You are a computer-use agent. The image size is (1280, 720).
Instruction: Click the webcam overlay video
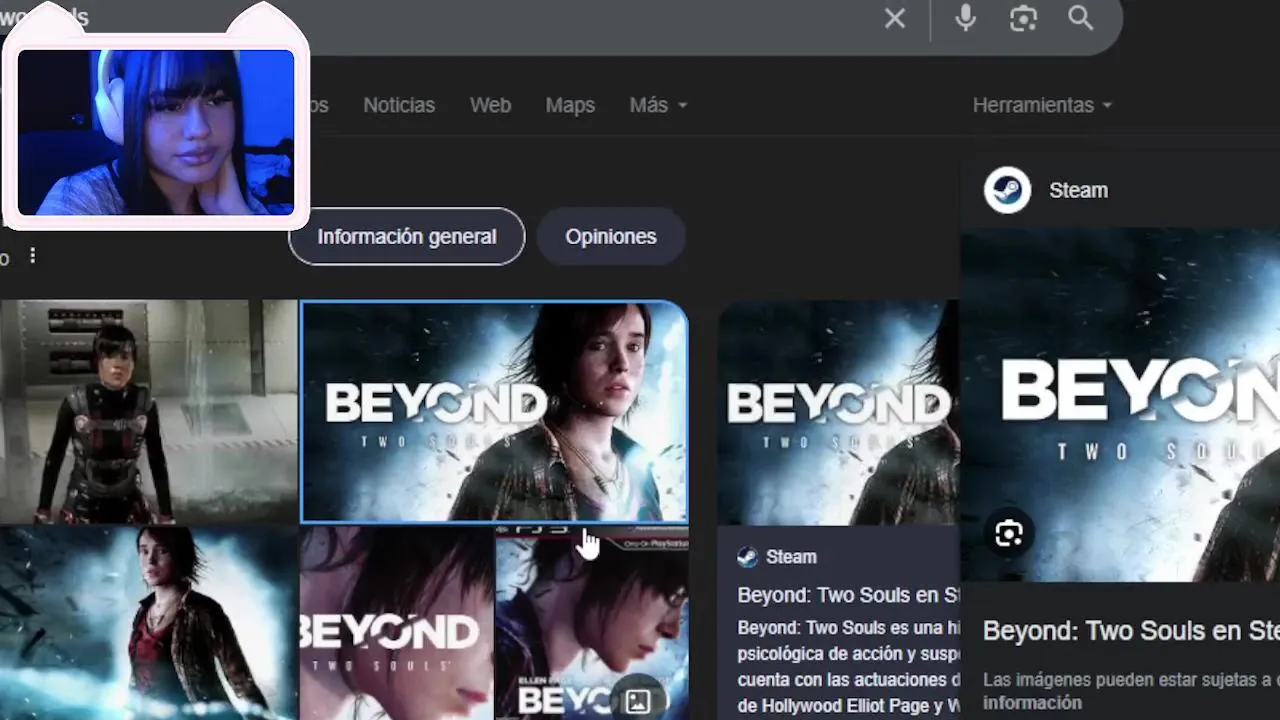point(156,132)
